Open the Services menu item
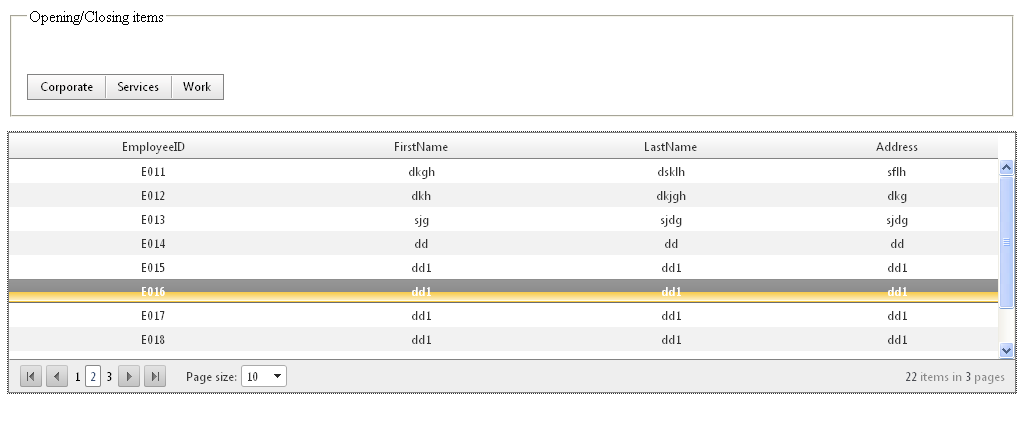 [138, 87]
